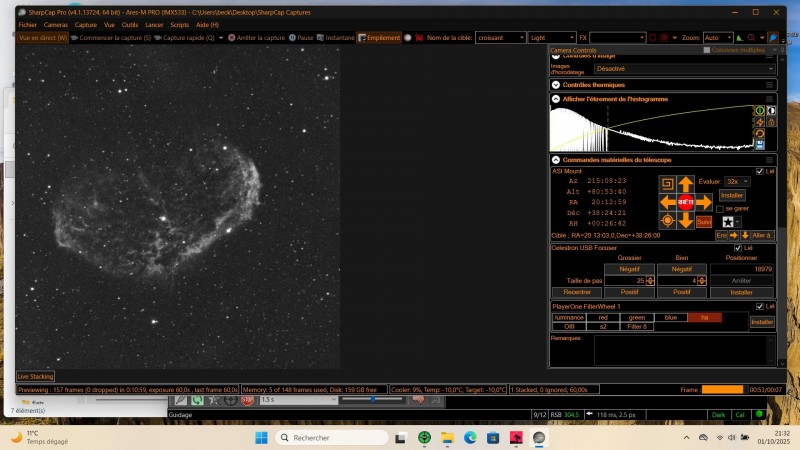
Task: Open Microsoft Edge from the taskbar
Action: [470, 438]
